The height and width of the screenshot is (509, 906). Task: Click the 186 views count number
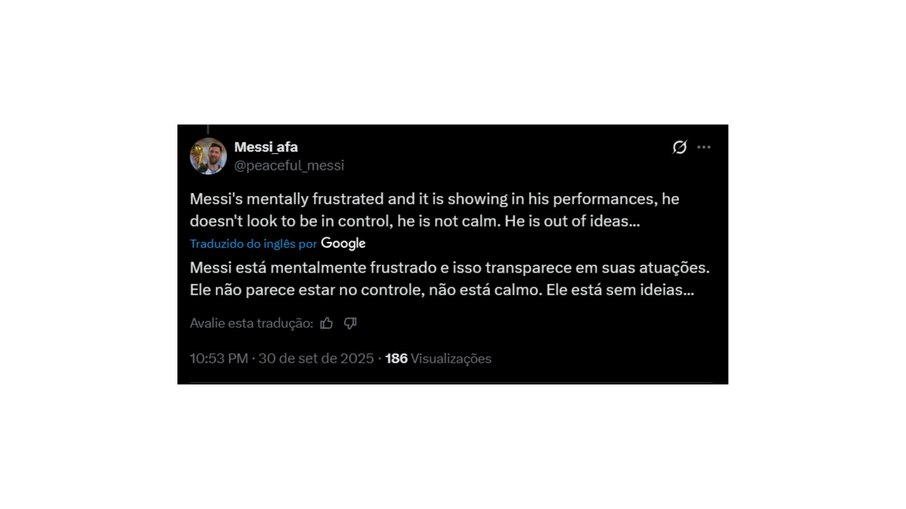point(396,358)
